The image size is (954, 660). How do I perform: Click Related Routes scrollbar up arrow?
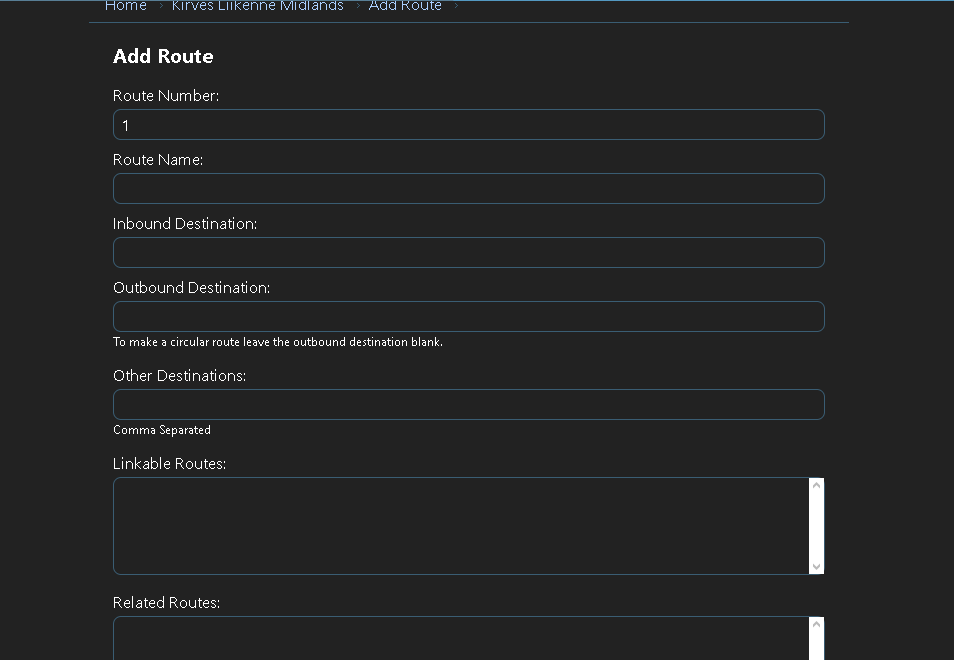816,625
